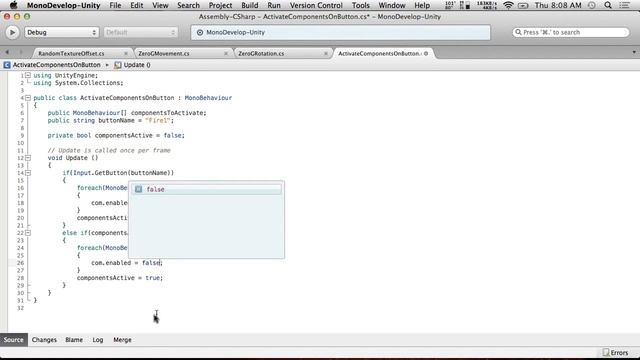Click the comment 'Update is called once per frame'
Viewport: 640px width, 360px height.
(109, 151)
